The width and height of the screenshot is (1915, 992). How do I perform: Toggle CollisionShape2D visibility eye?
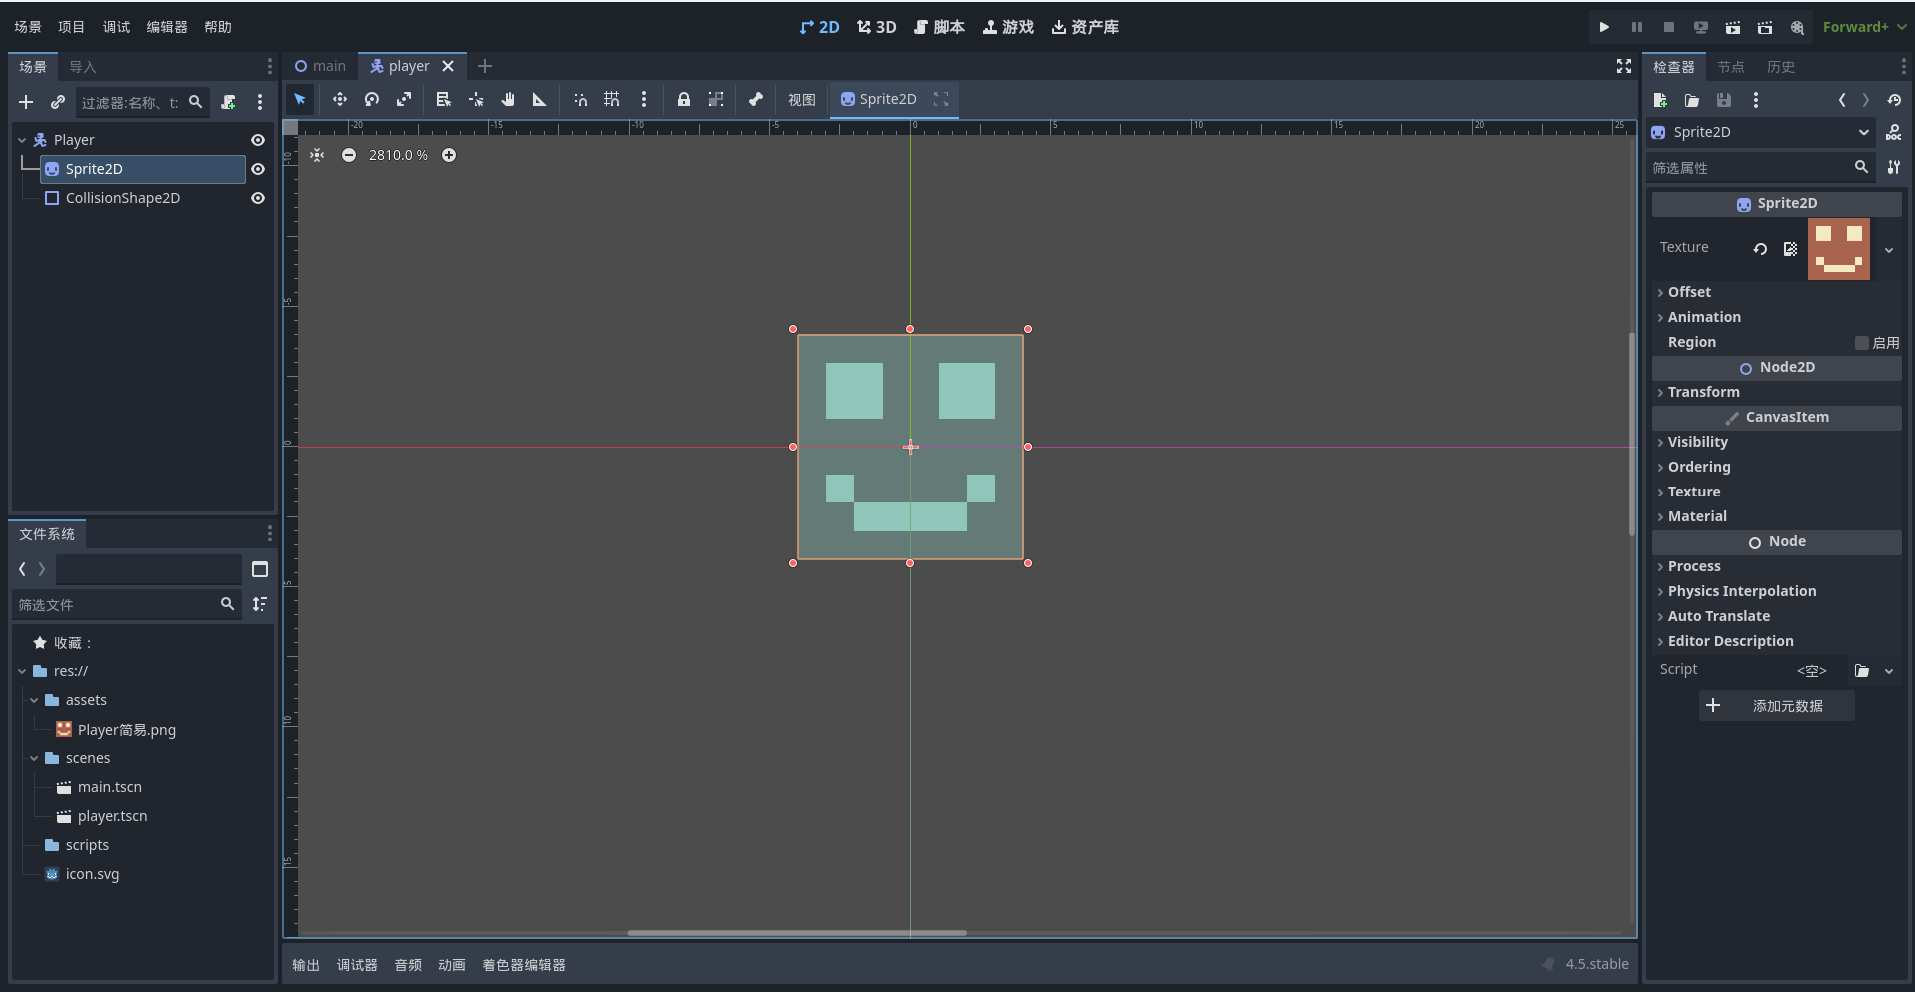point(258,198)
